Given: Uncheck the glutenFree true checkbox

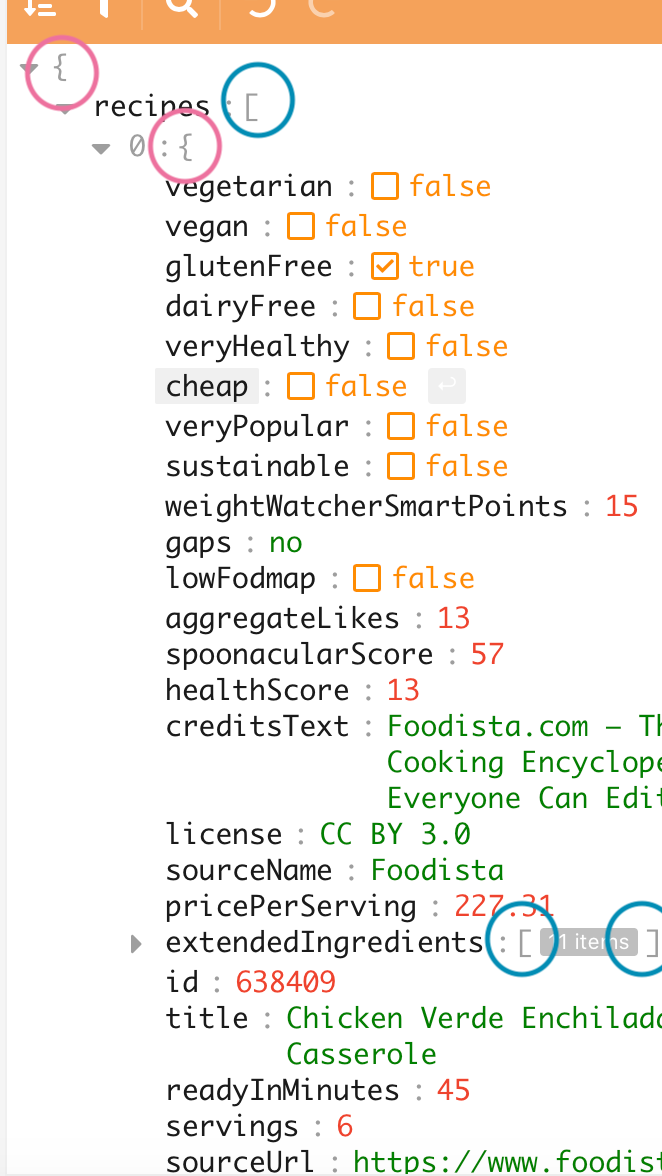Looking at the screenshot, I should pyautogui.click(x=383, y=265).
